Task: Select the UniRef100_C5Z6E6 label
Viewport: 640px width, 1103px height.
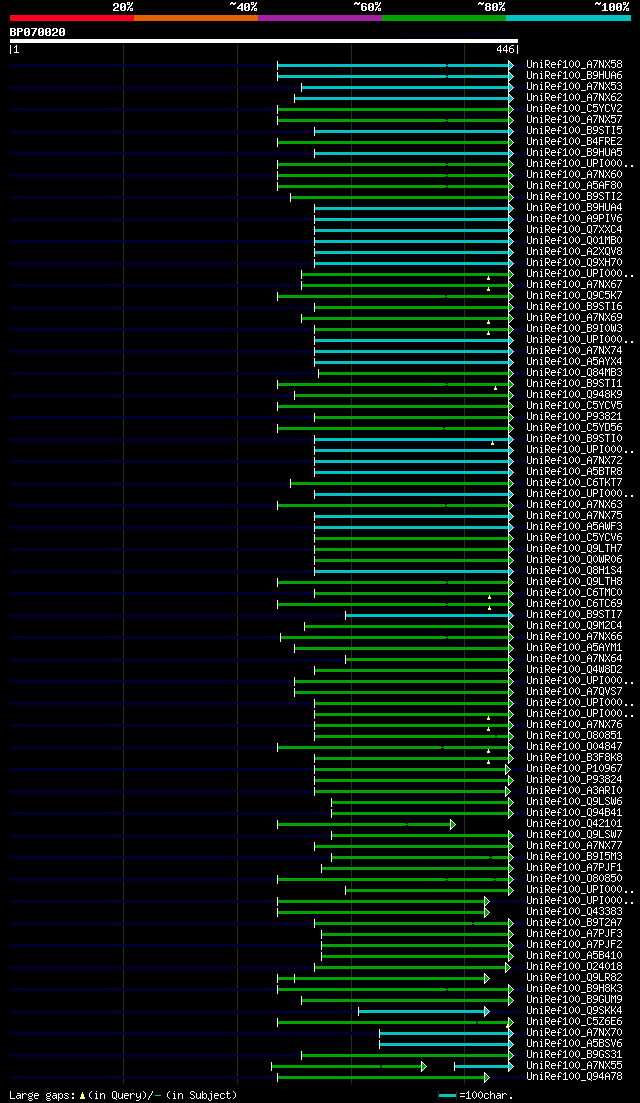Action: [x=574, y=1021]
